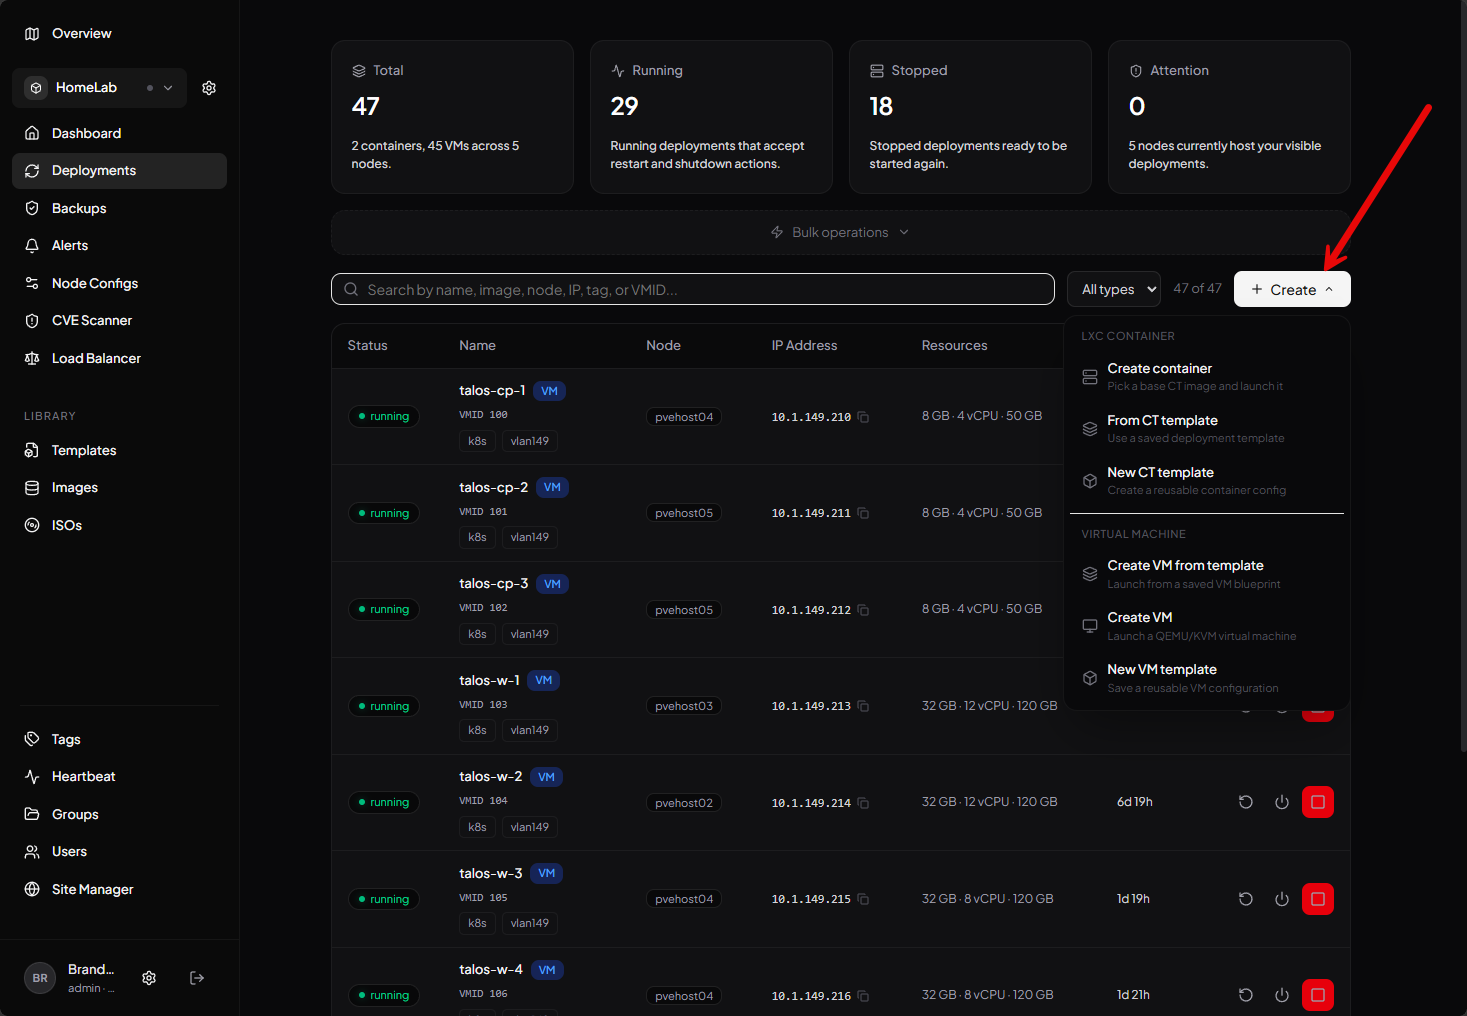The width and height of the screenshot is (1467, 1016).
Task: Click the deployments search field
Action: 692,290
